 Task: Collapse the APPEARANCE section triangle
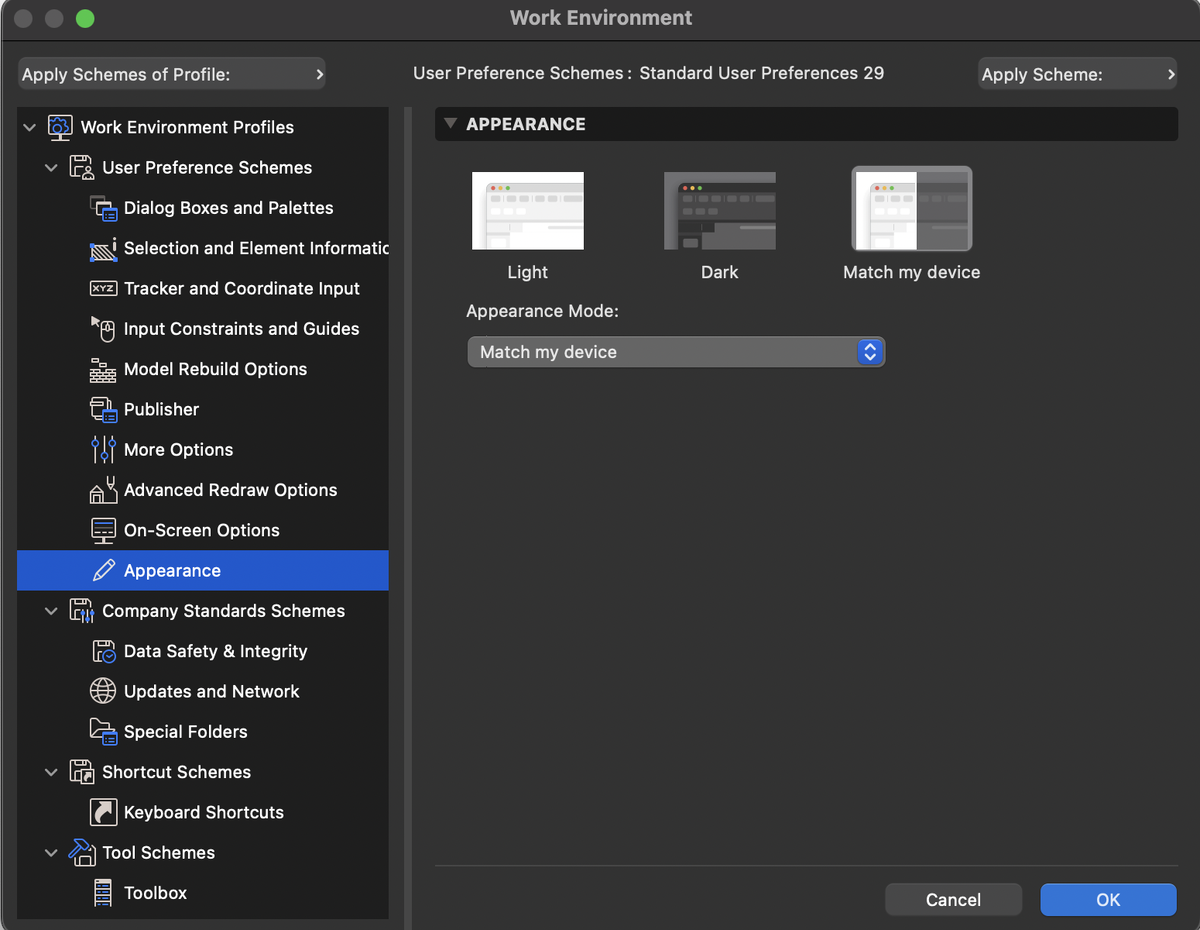click(450, 124)
